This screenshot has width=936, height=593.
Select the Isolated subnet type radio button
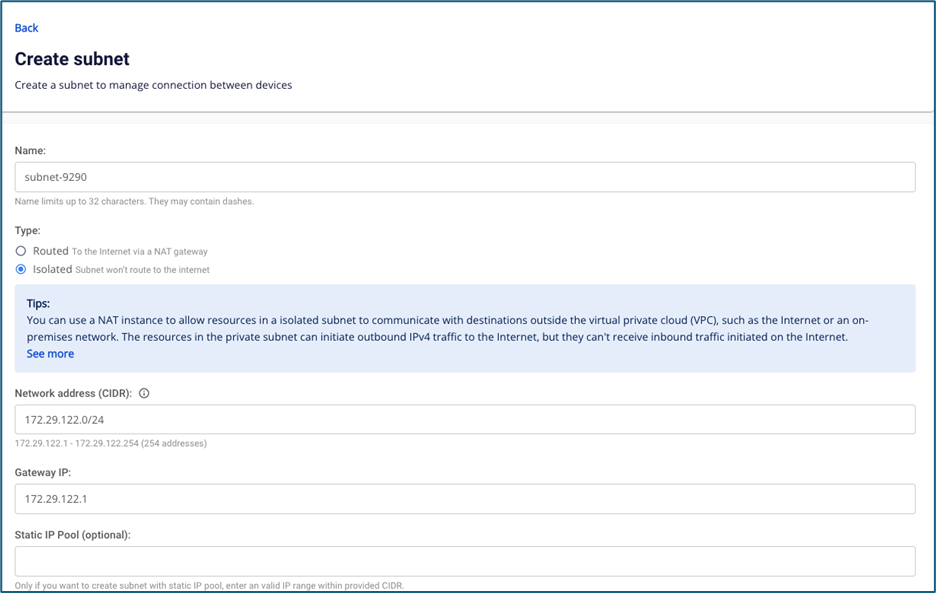(21, 269)
